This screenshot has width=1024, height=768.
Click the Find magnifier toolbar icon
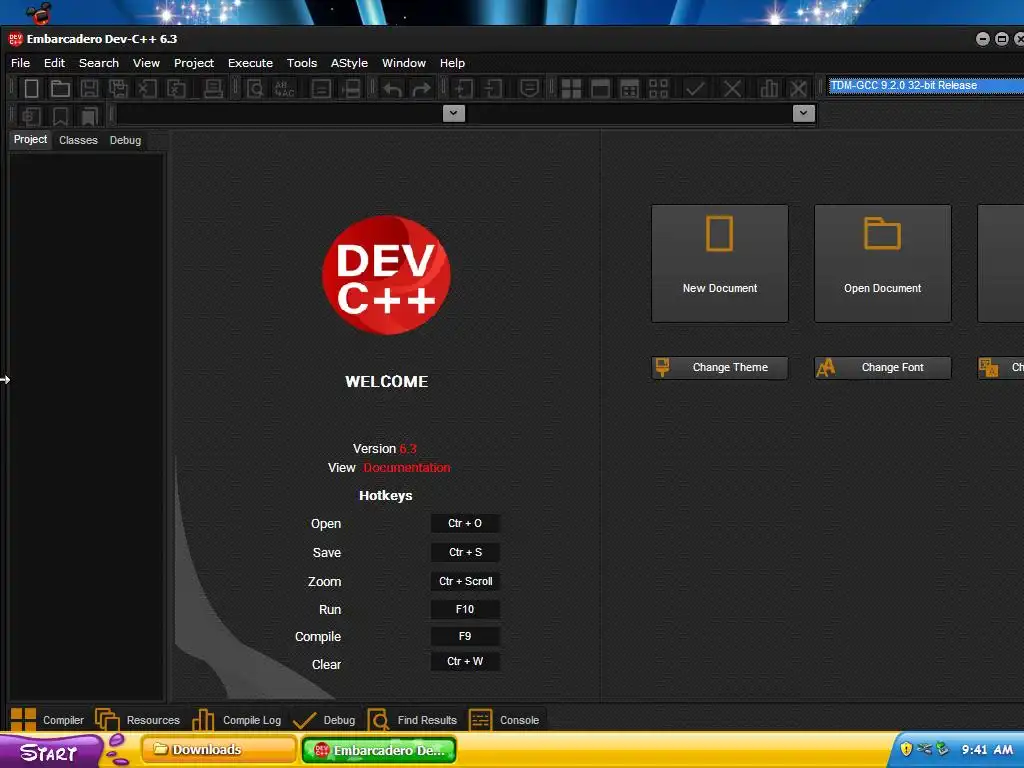[255, 88]
